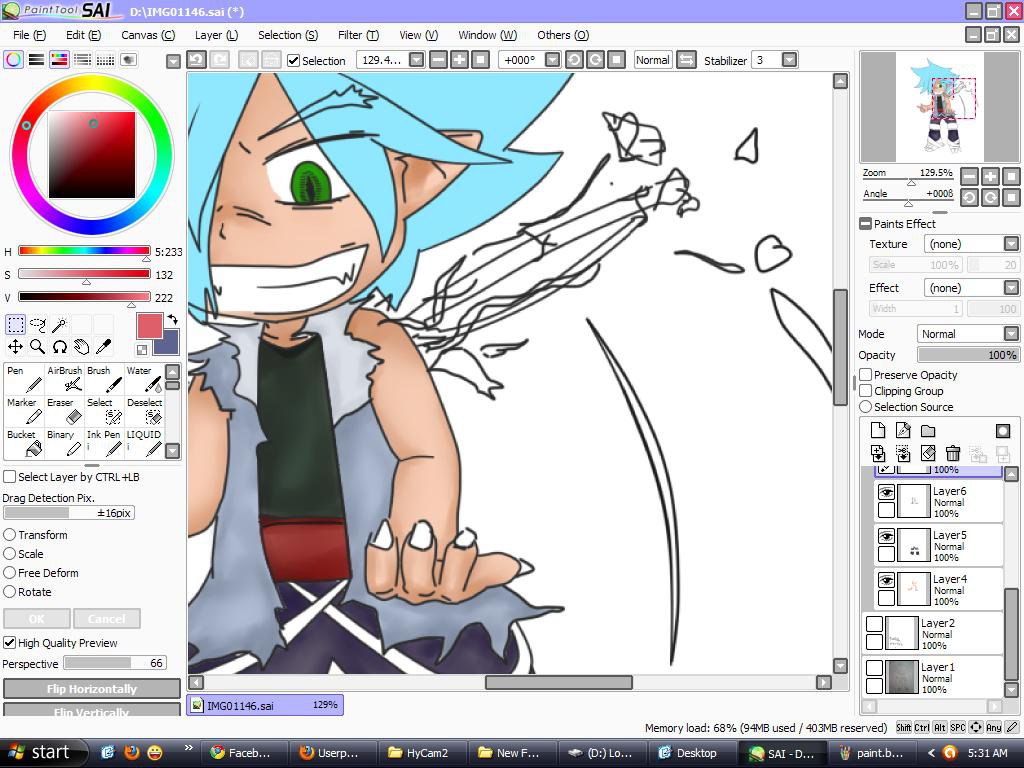The height and width of the screenshot is (768, 1024).
Task: Uncheck High Quality Preview
Action: (x=10, y=643)
